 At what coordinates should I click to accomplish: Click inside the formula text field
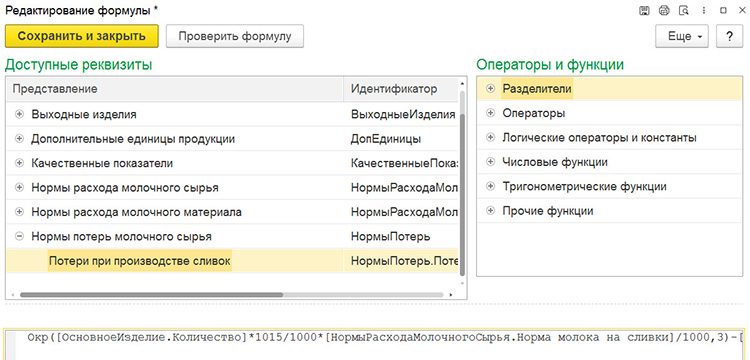[x=375, y=344]
